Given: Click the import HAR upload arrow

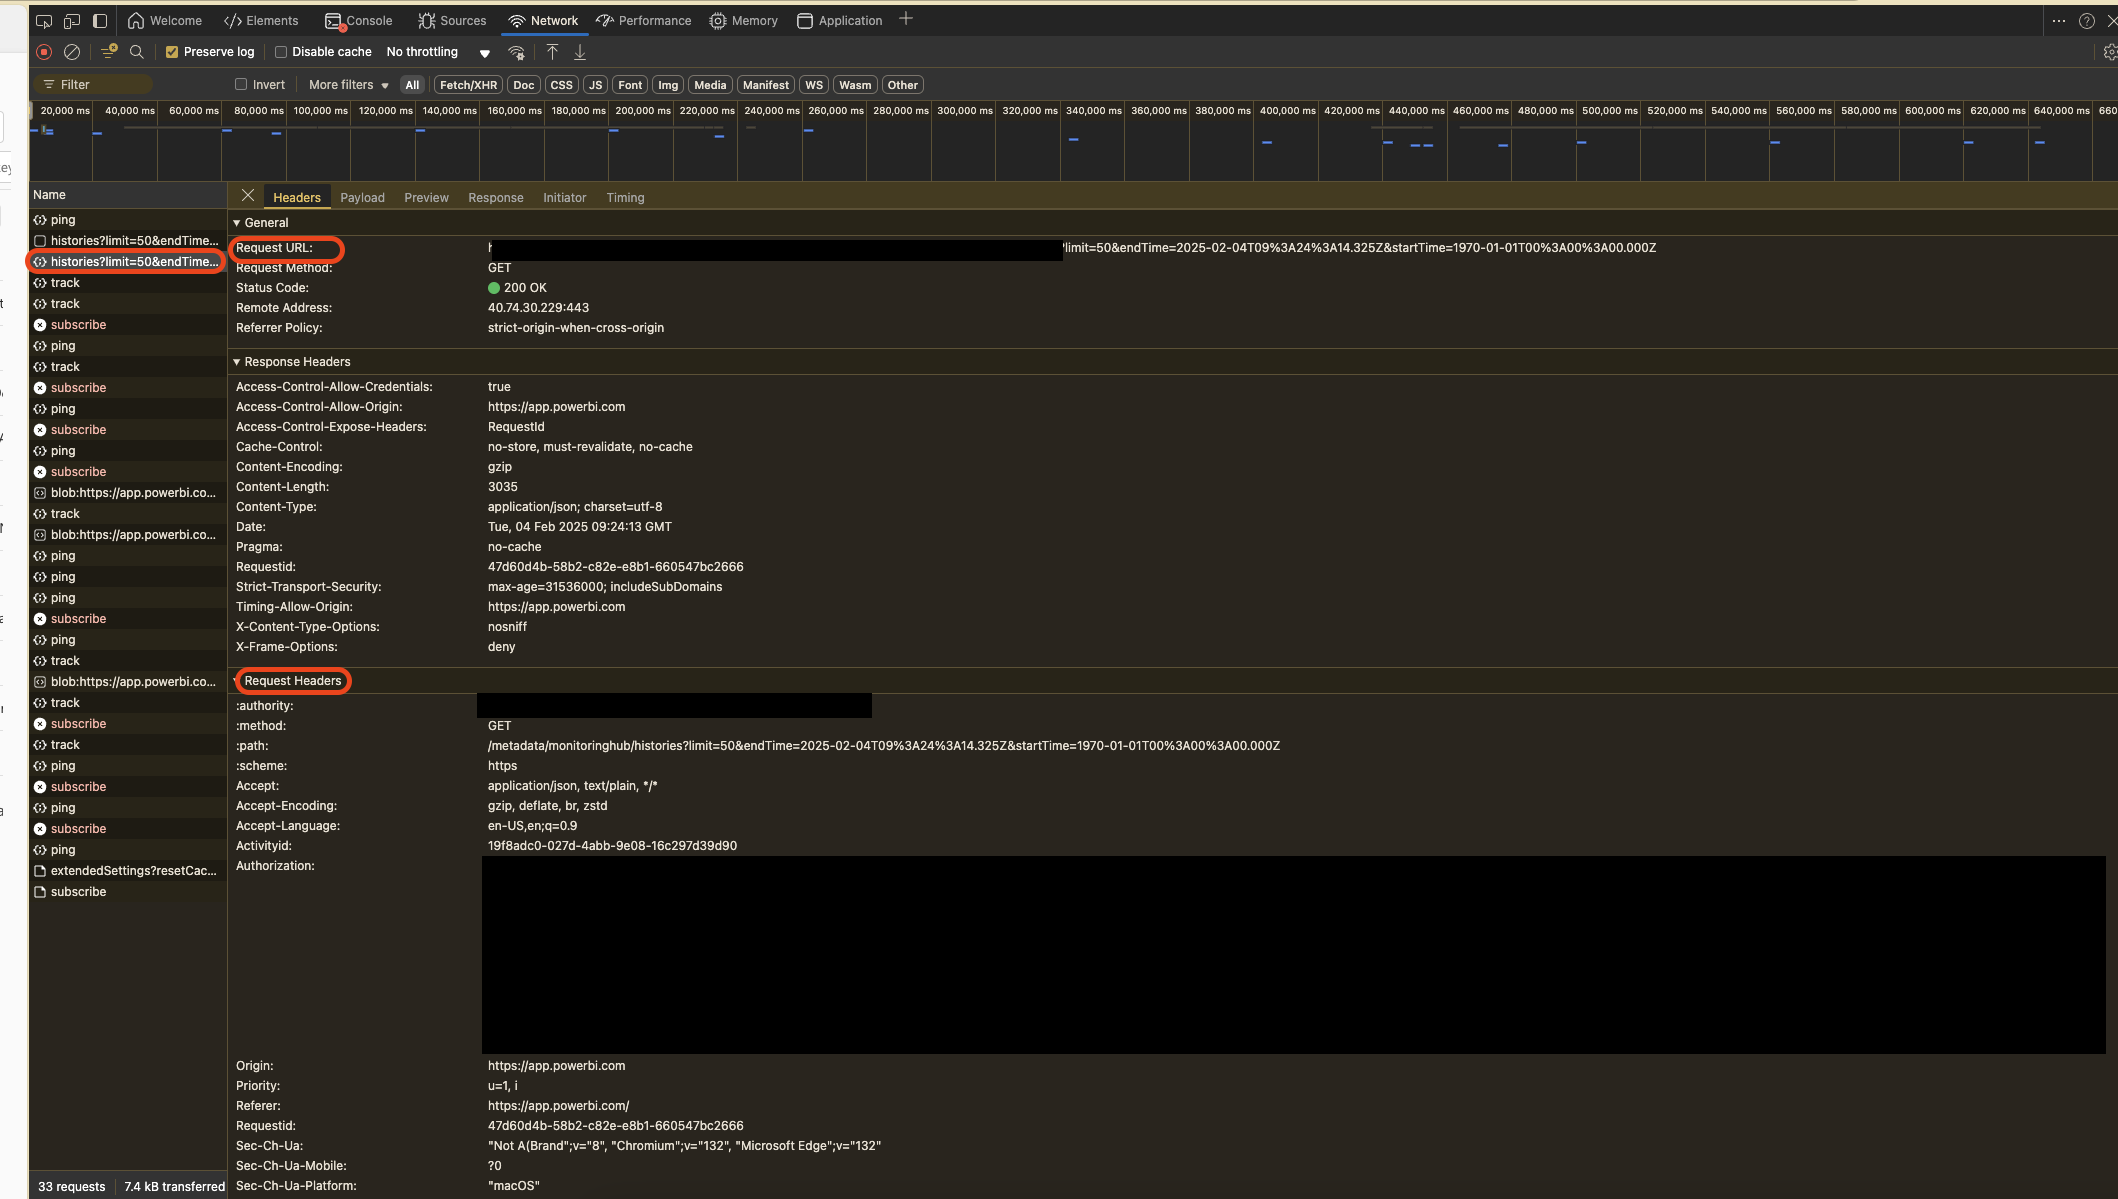Looking at the screenshot, I should click(552, 52).
